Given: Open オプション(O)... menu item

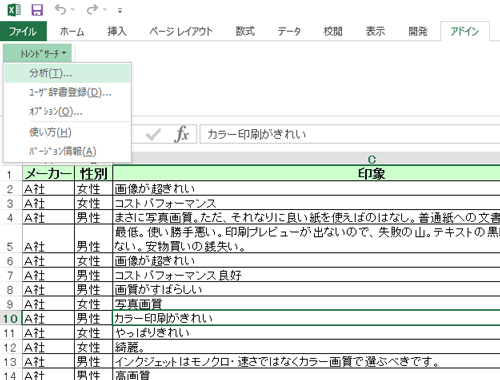Looking at the screenshot, I should pos(67,111).
